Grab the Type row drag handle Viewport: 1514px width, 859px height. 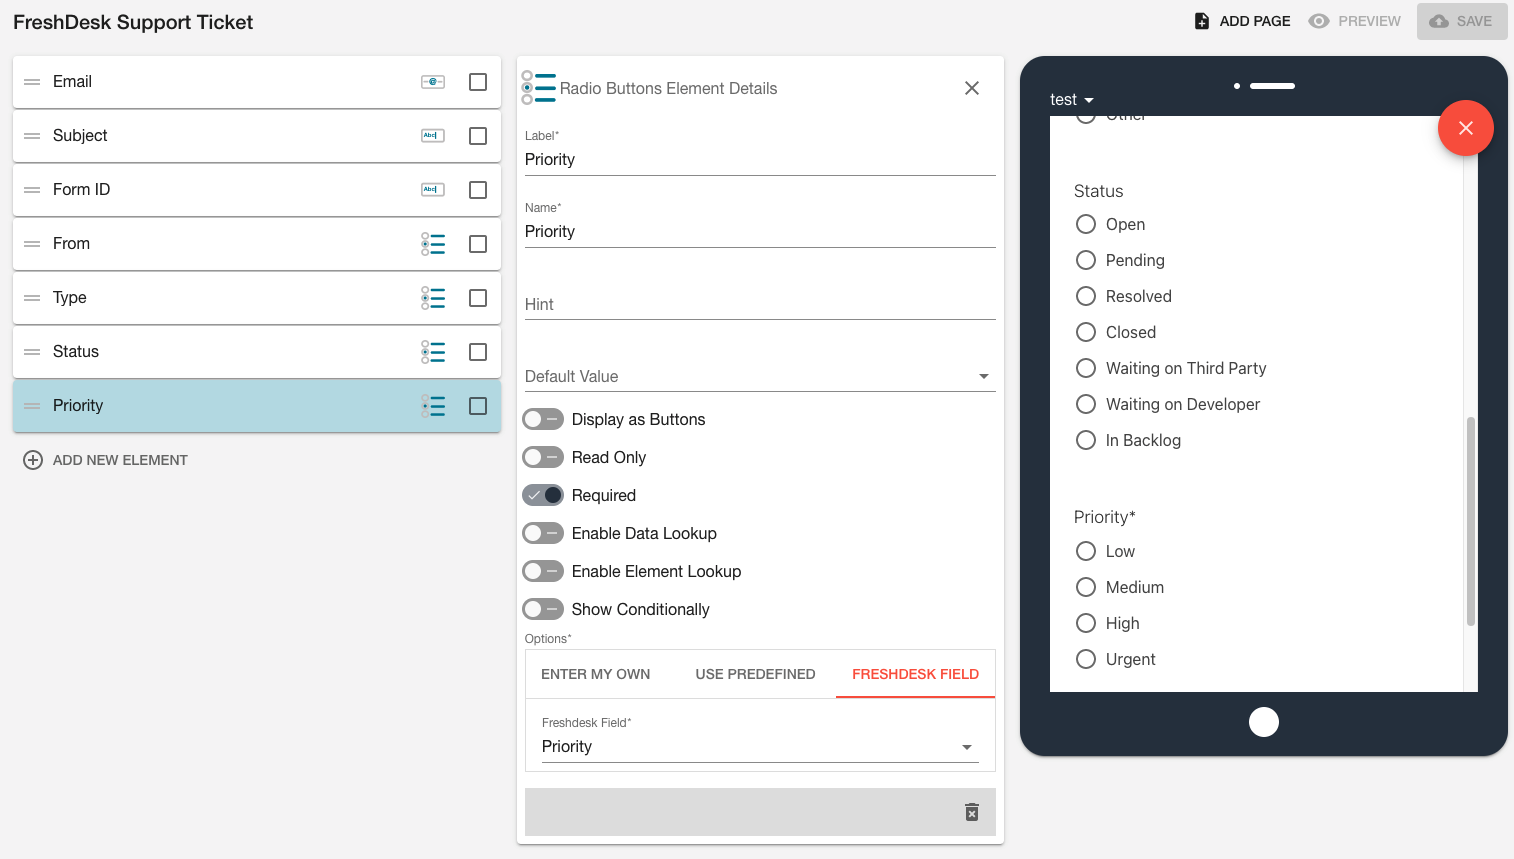pyautogui.click(x=32, y=298)
